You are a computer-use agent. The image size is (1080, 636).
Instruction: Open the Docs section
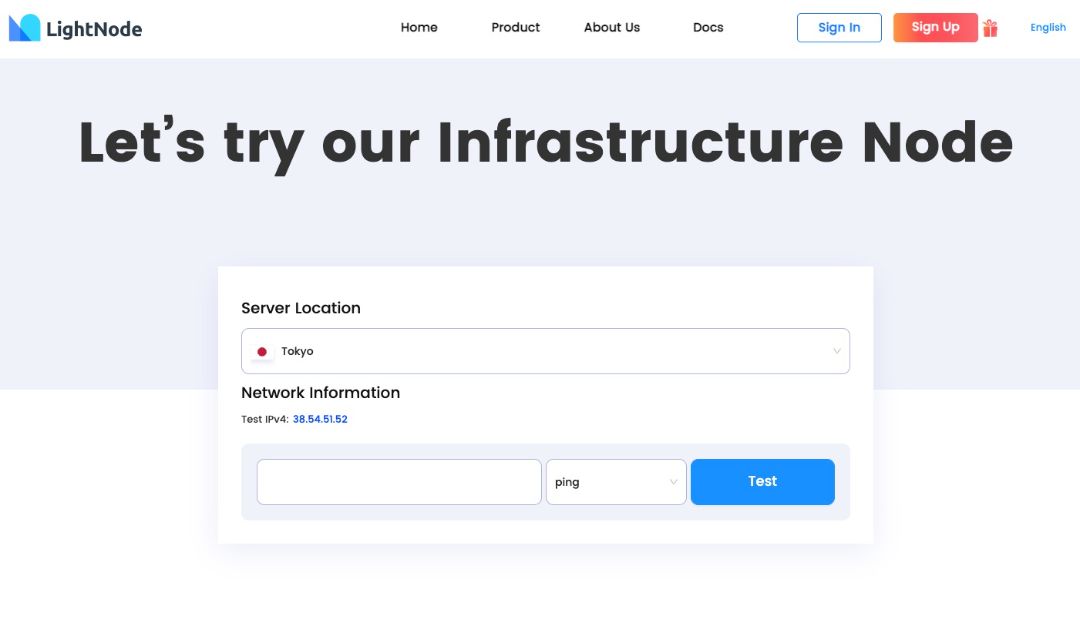pos(707,27)
